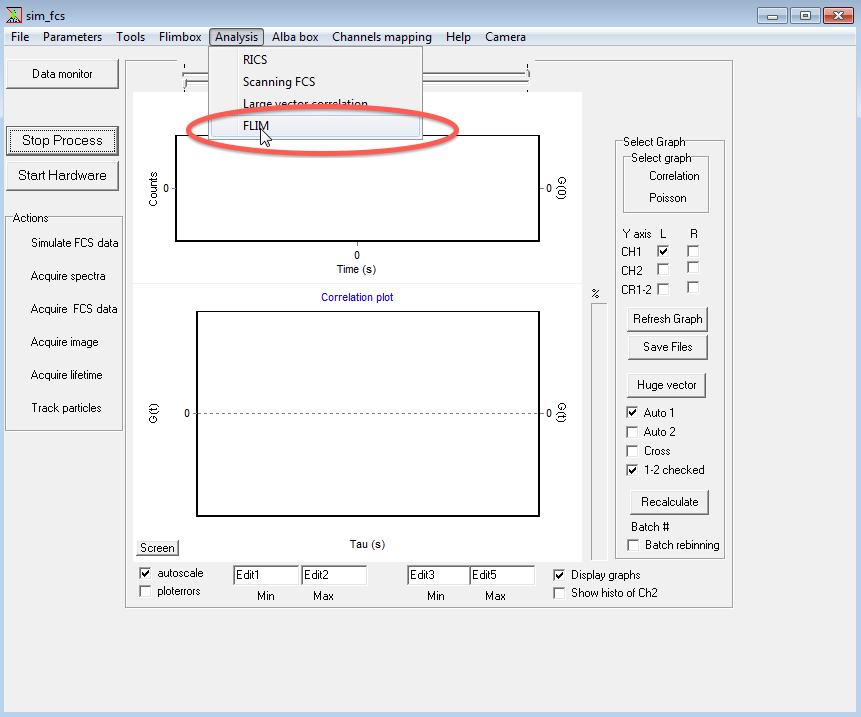
Task: Click the Refresh Graph button
Action: coord(667,319)
